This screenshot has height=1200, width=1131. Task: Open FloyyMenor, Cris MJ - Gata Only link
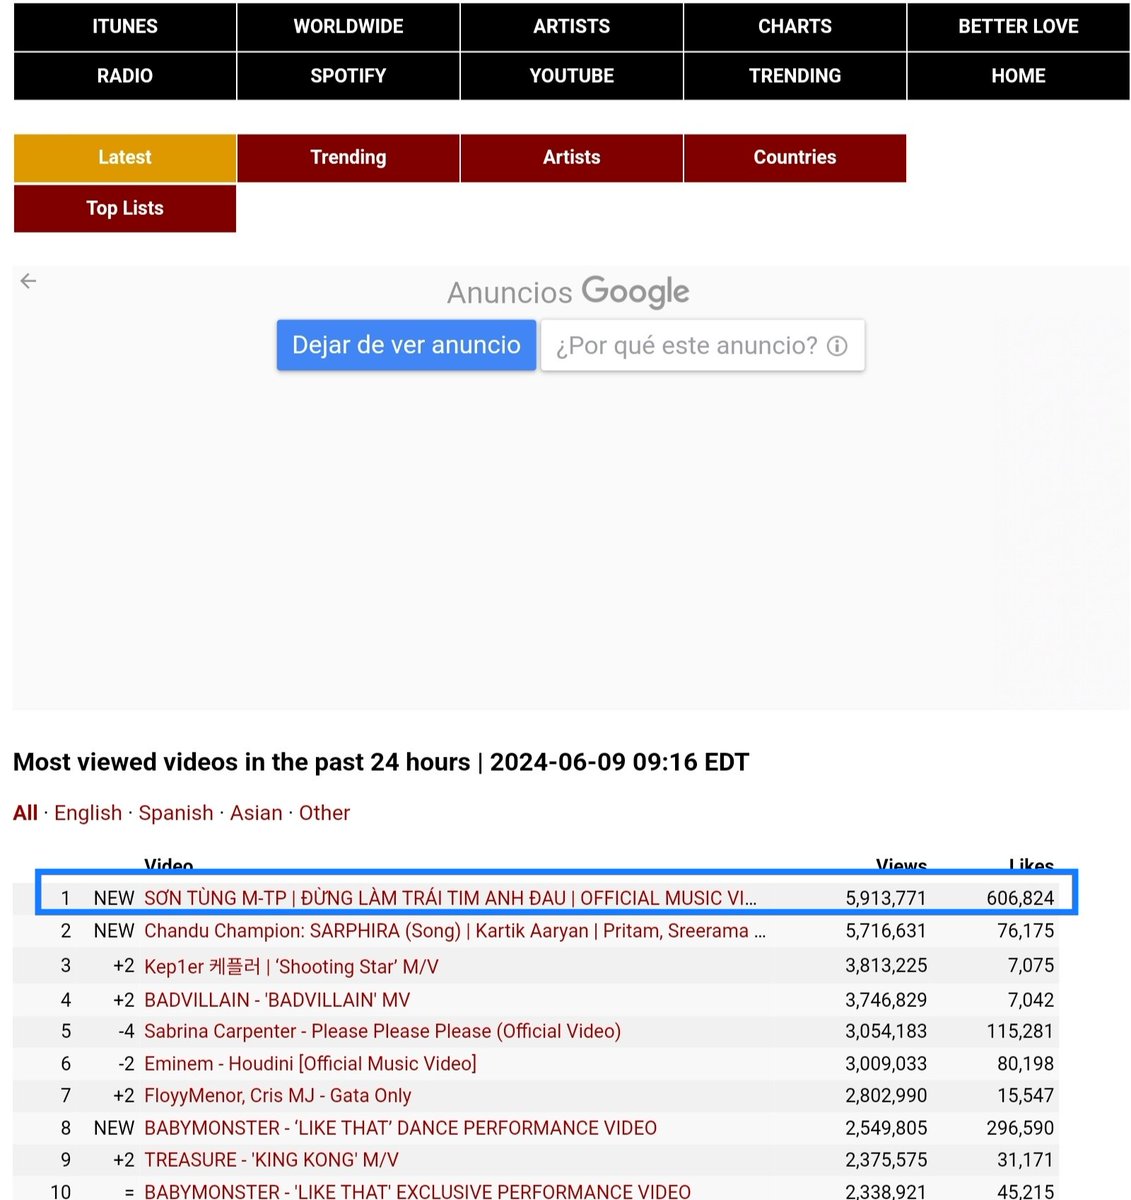(x=277, y=1096)
